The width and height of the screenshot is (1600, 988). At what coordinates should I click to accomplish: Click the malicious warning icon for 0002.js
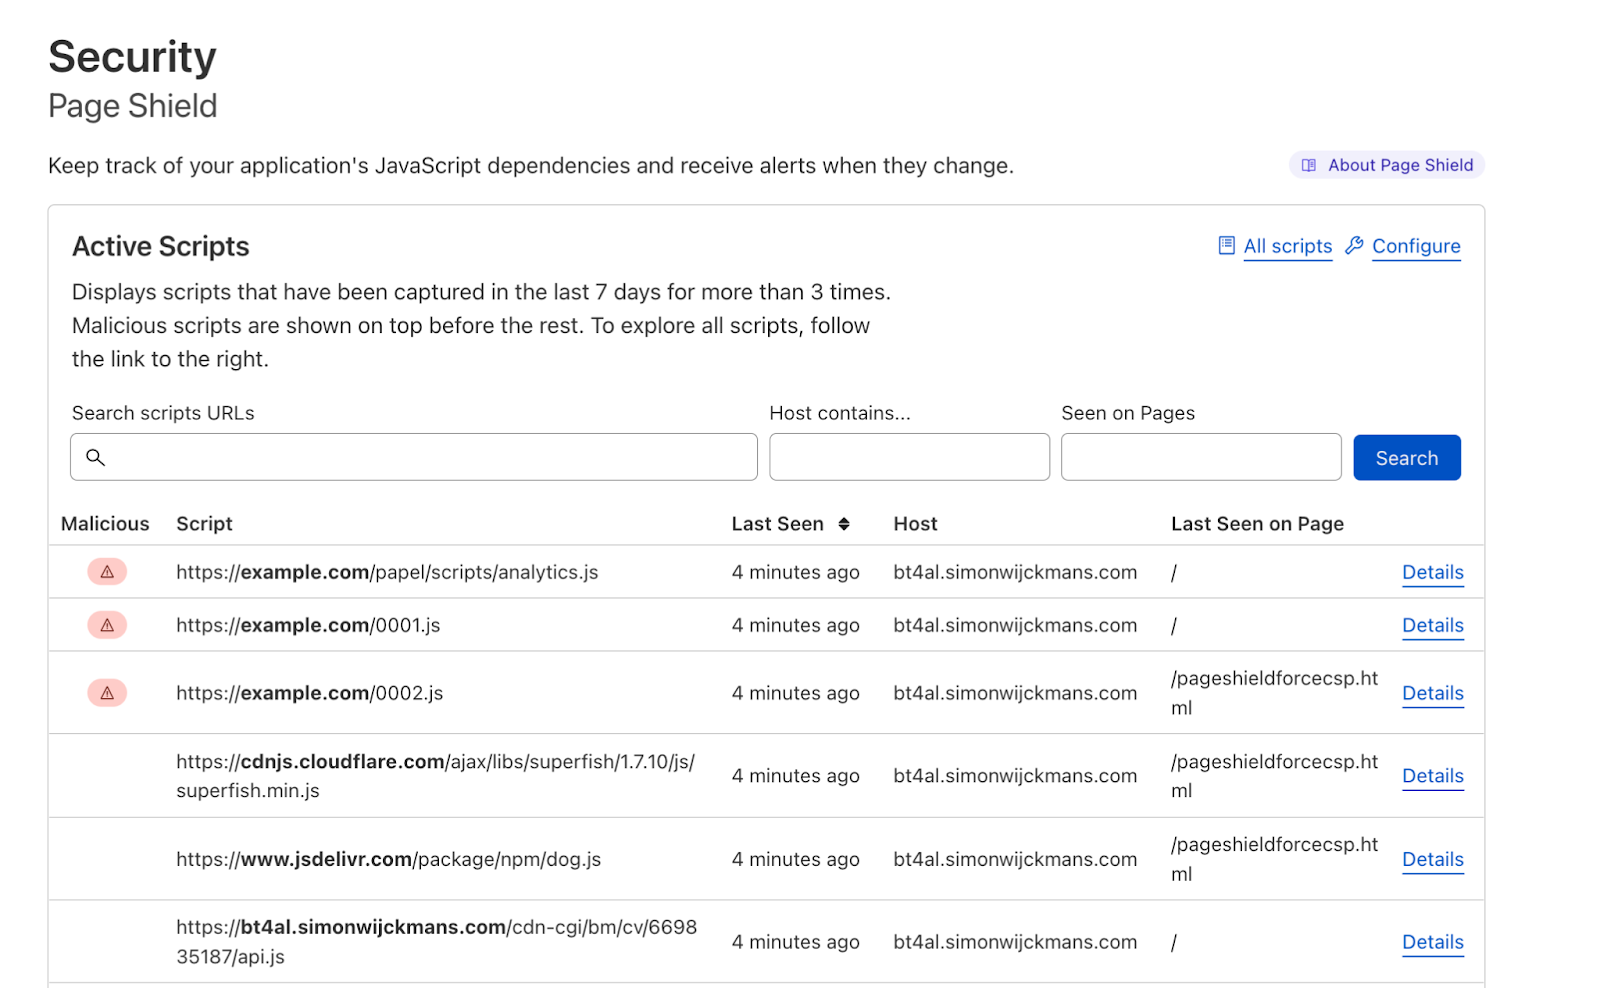coord(107,693)
